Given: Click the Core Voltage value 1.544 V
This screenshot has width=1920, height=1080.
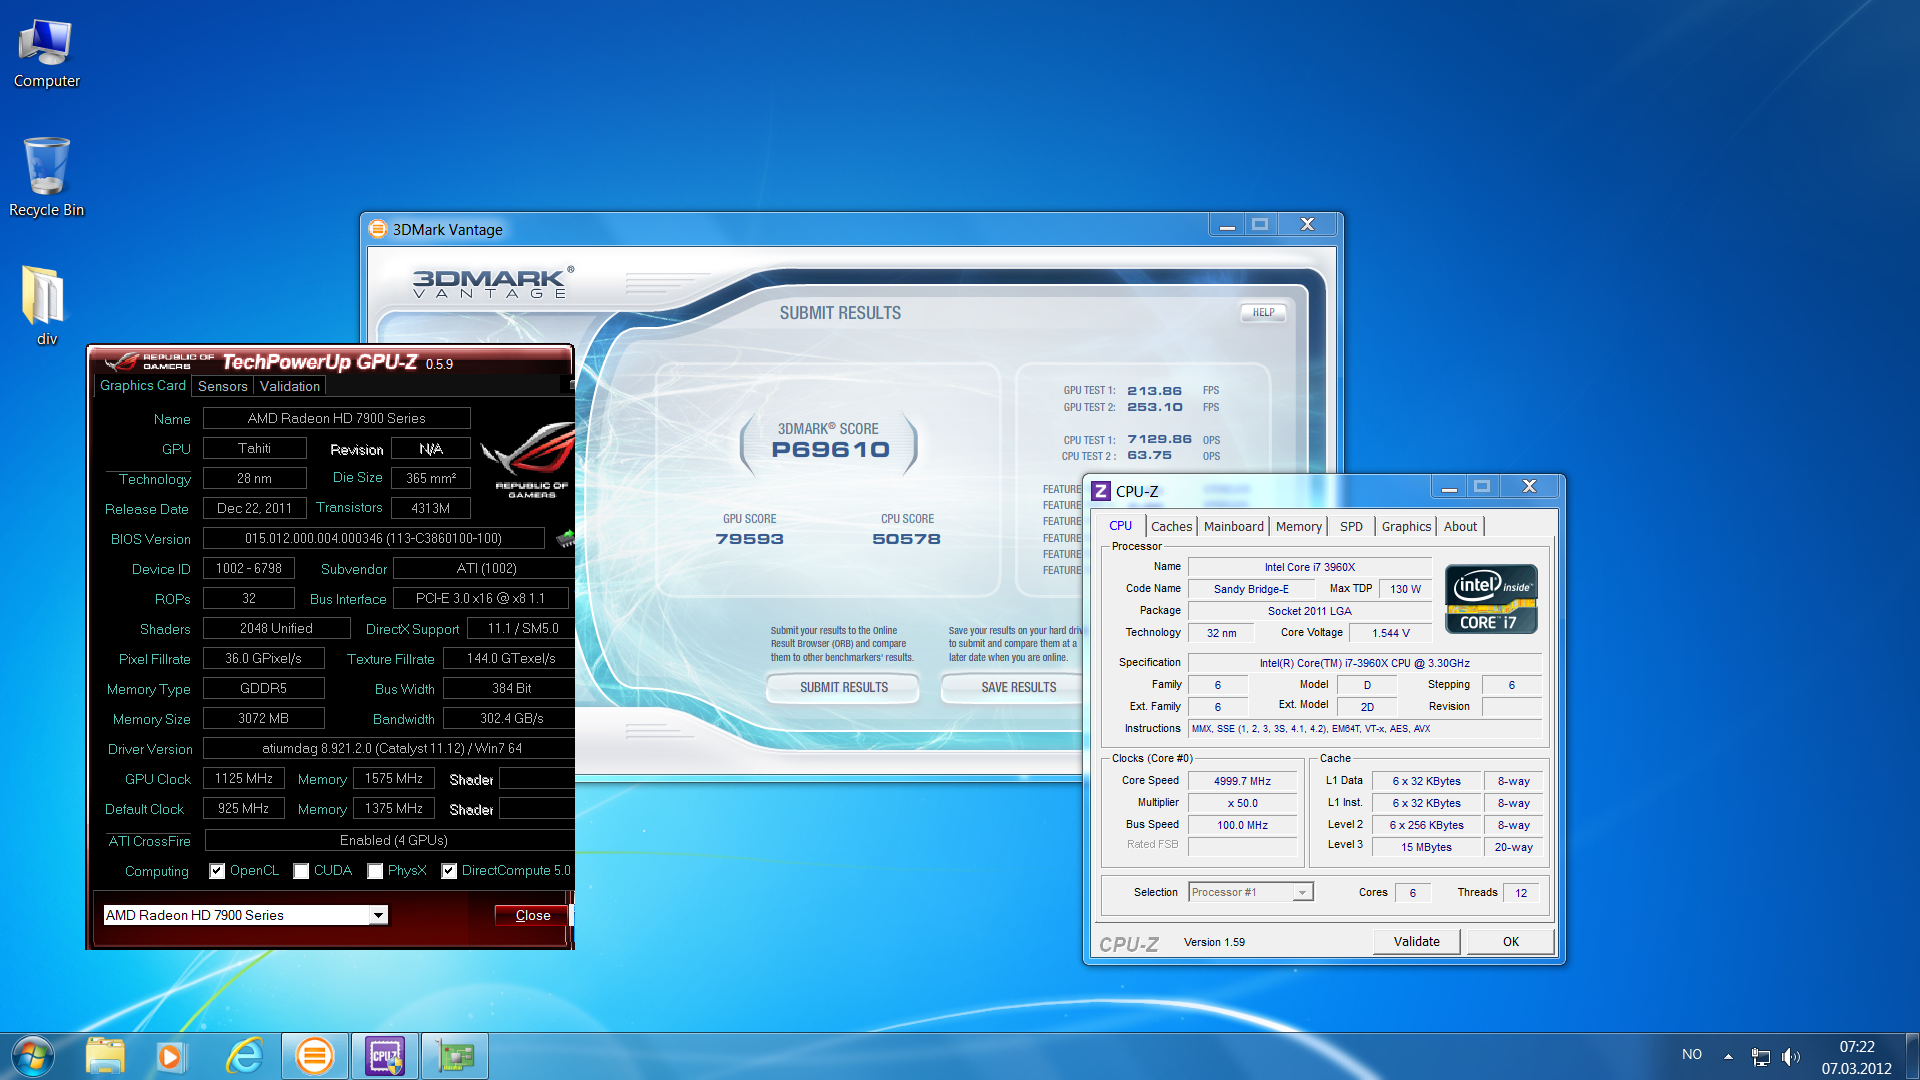Looking at the screenshot, I should tap(1390, 633).
